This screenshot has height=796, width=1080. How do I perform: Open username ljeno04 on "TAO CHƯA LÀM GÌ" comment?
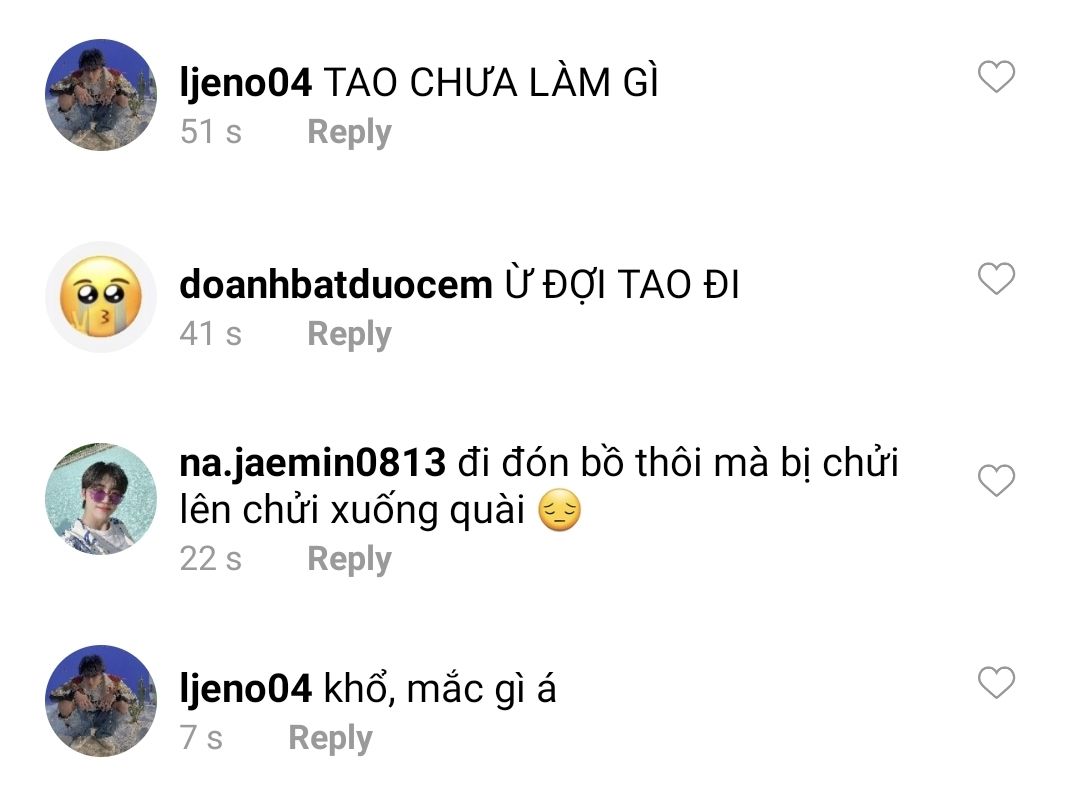pyautogui.click(x=245, y=83)
